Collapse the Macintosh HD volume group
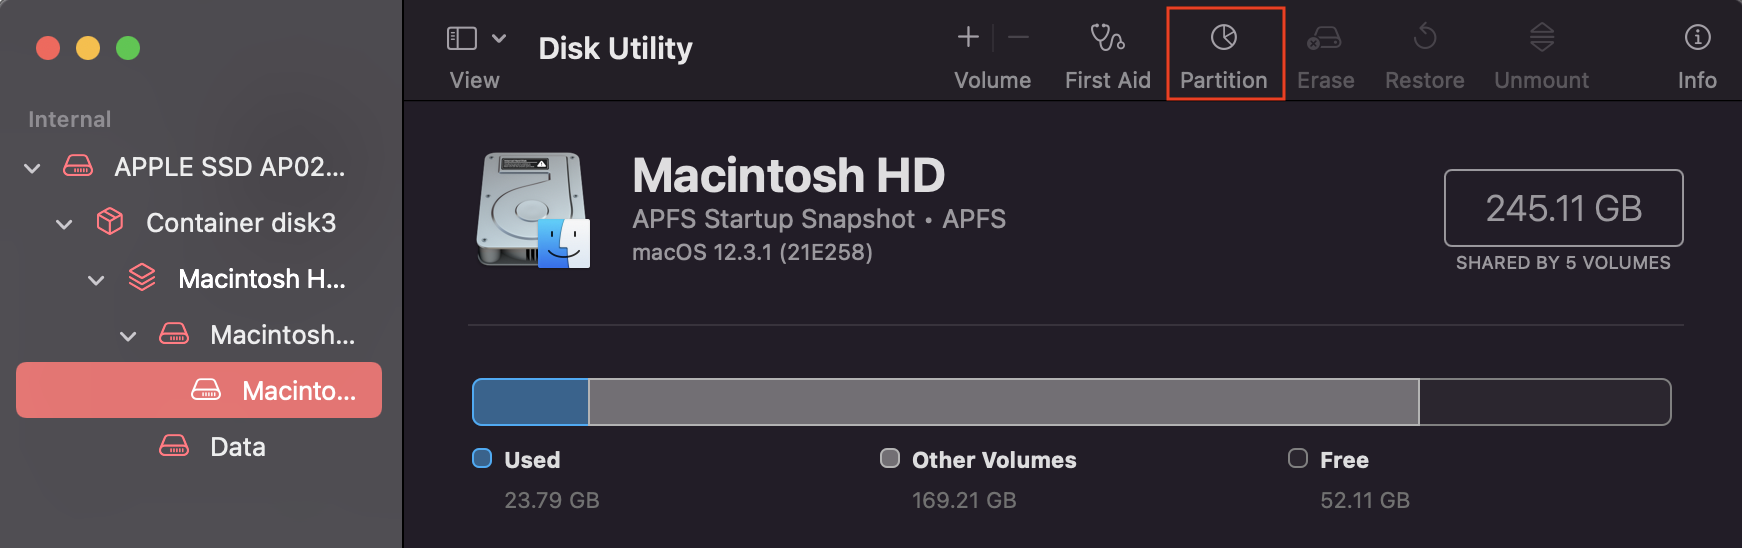This screenshot has height=548, width=1742. click(97, 280)
